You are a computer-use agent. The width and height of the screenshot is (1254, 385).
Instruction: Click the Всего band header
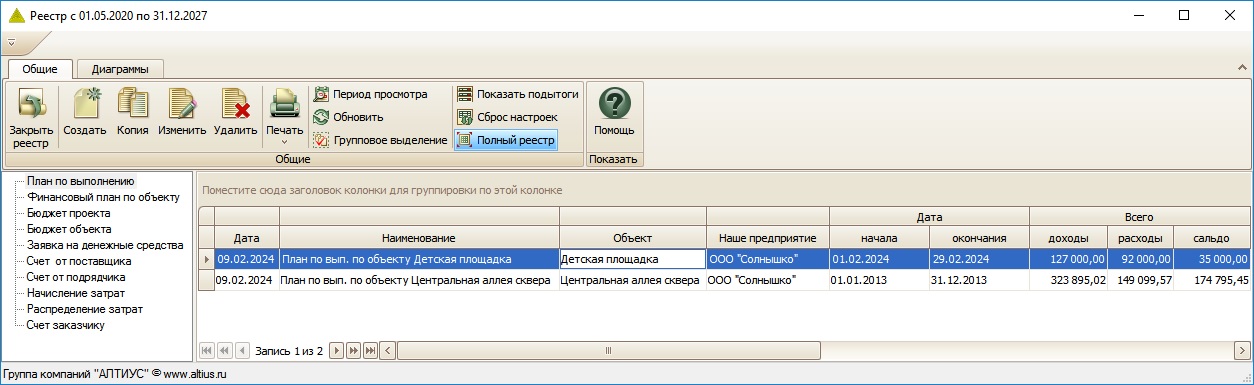[x=1139, y=217]
